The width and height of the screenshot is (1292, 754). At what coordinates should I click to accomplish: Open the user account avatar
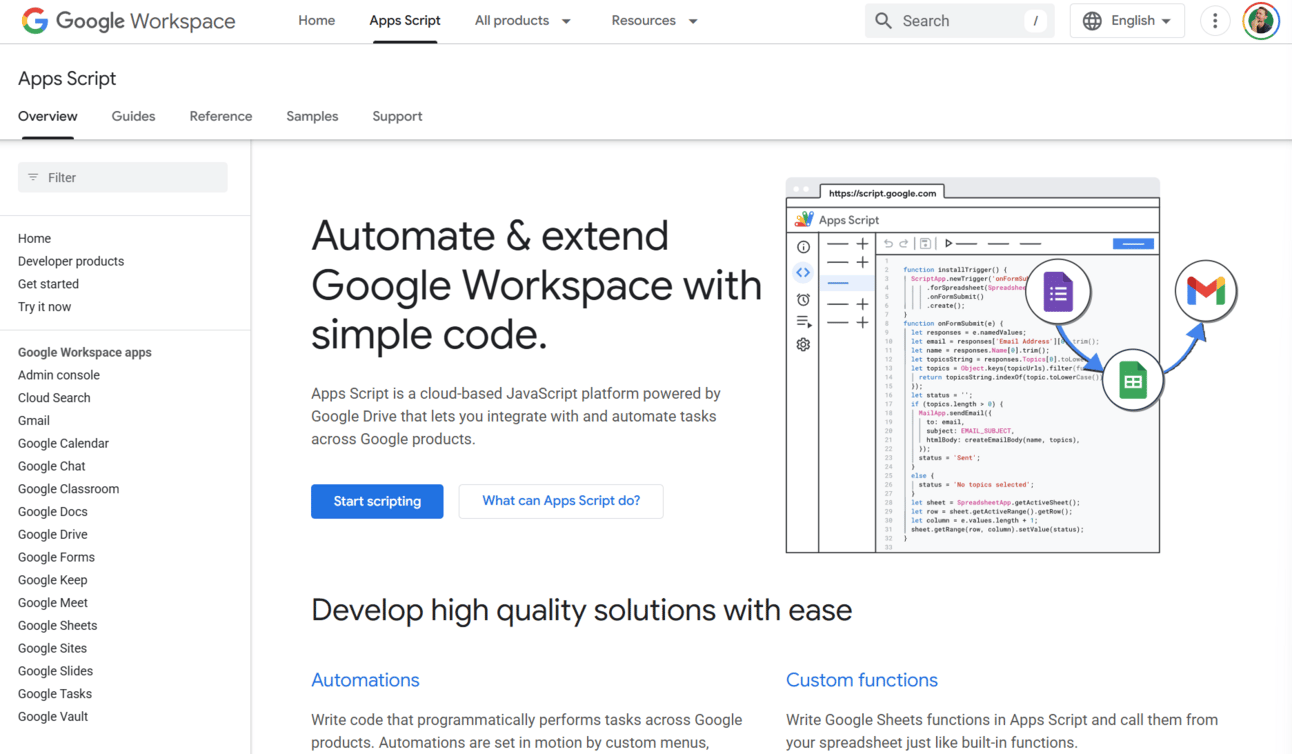1261,20
